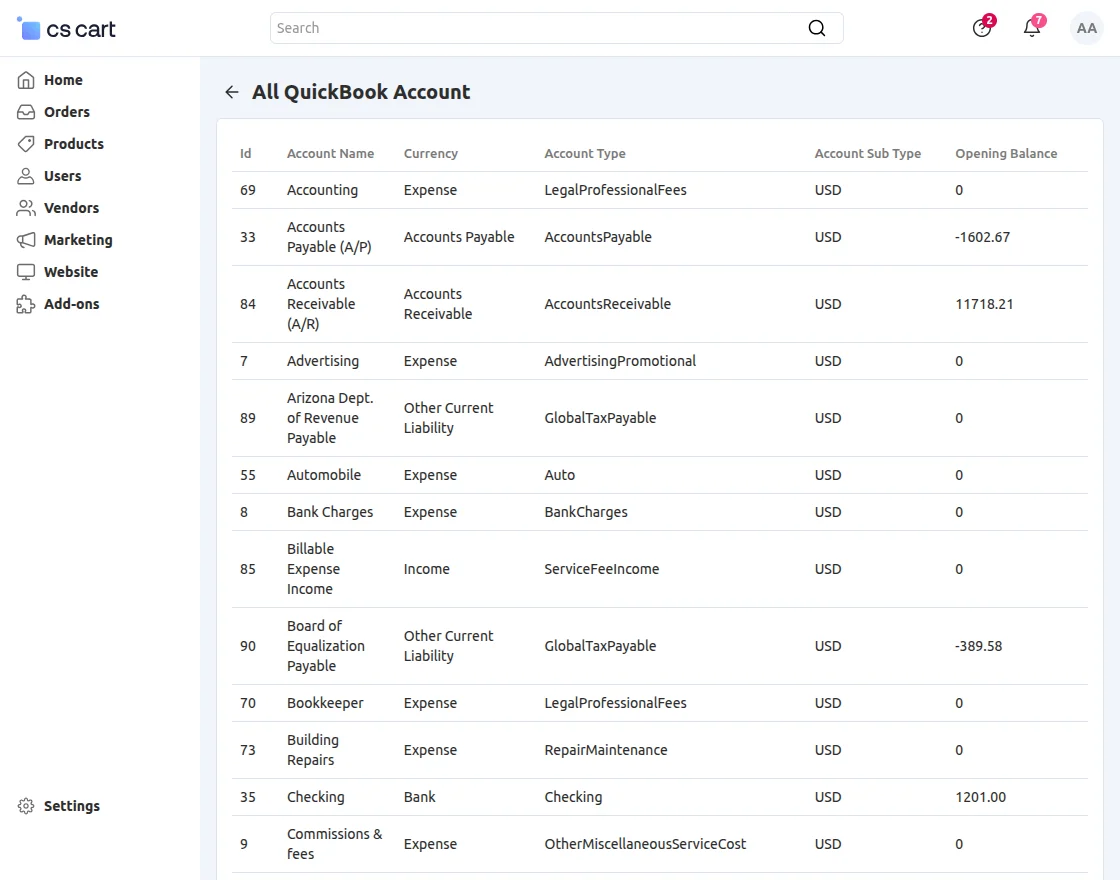Click the Users sidebar icon
Image resolution: width=1120 pixels, height=880 pixels.
[x=25, y=176]
